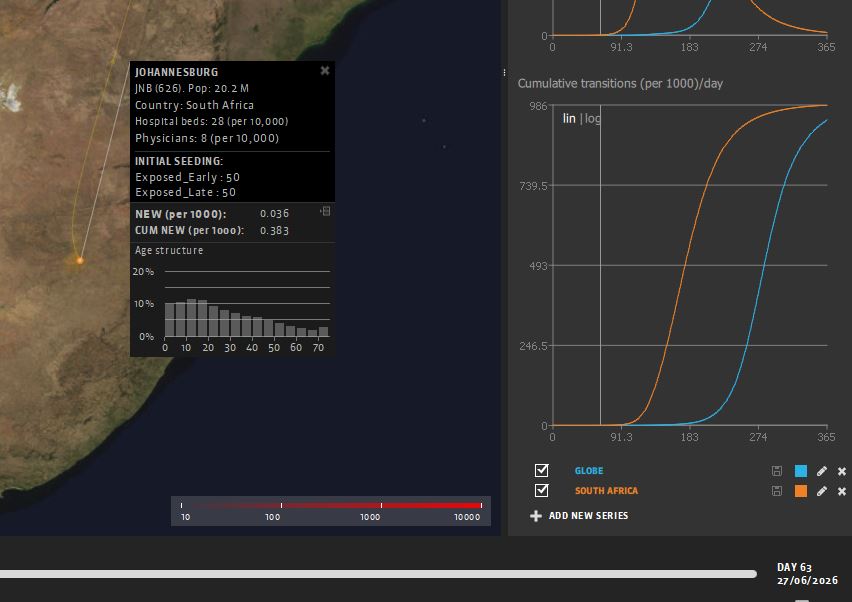This screenshot has height=602, width=852.
Task: Click the SOUTH AFRICA series label
Action: coord(606,491)
